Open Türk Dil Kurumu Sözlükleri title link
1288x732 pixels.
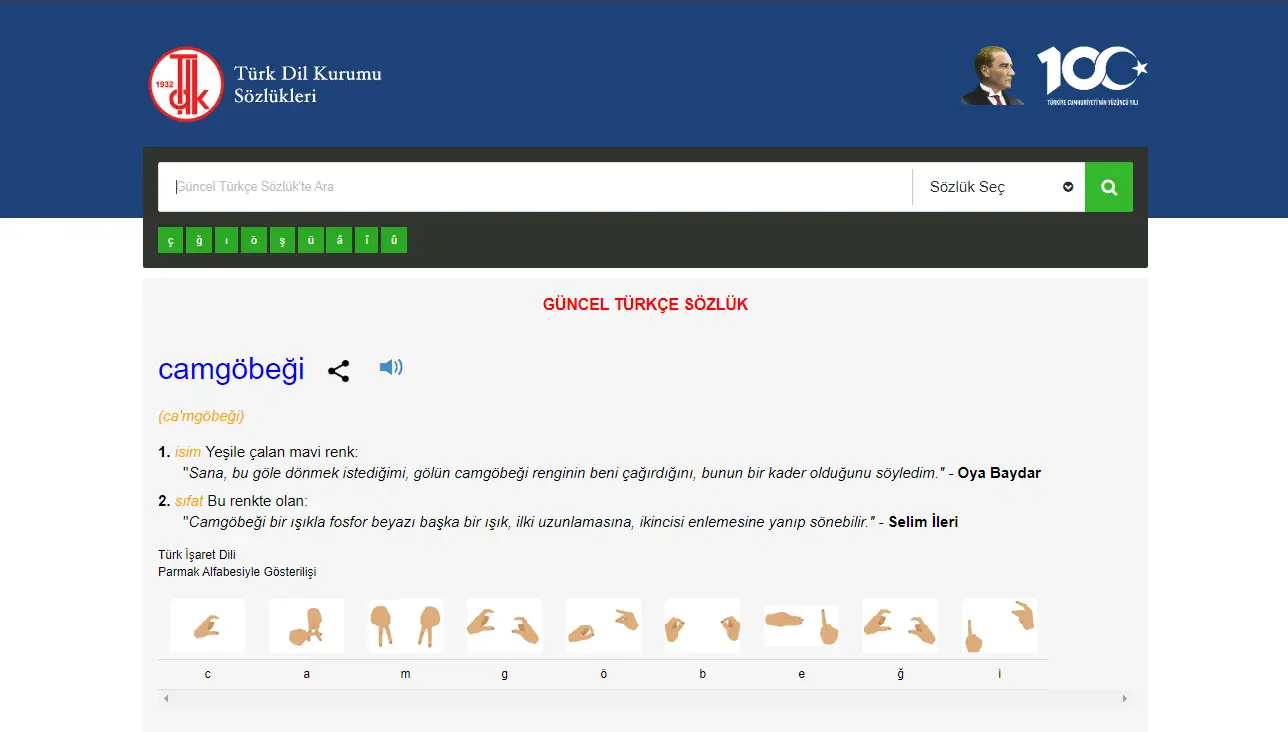pos(307,84)
